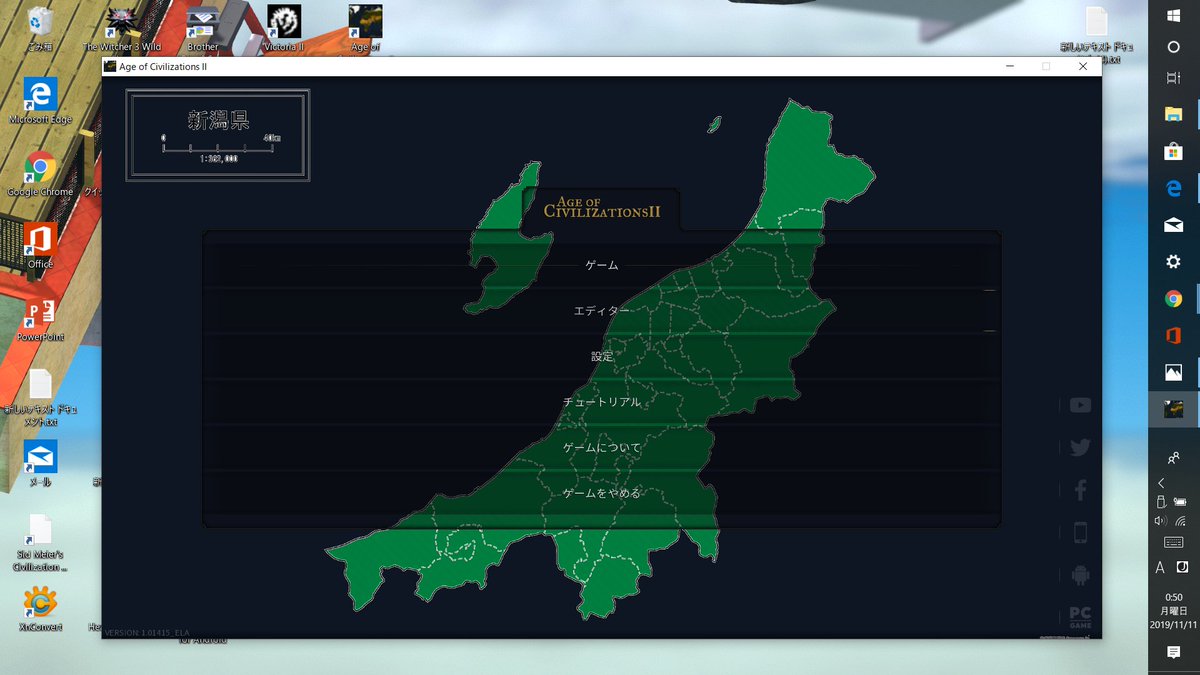Select the Brother desktop shortcut

203,29
